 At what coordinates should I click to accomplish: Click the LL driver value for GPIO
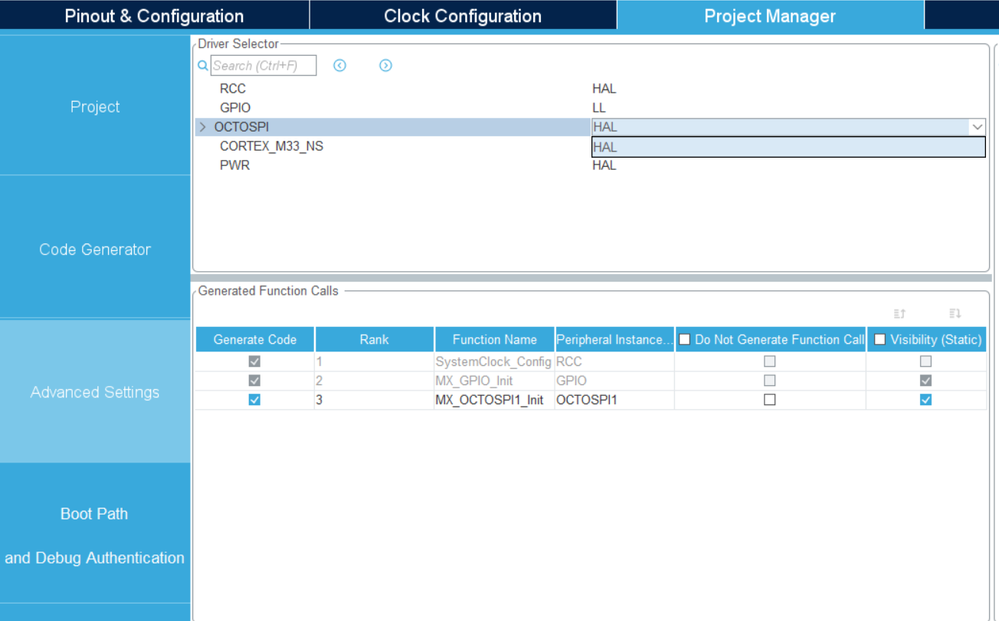599,108
